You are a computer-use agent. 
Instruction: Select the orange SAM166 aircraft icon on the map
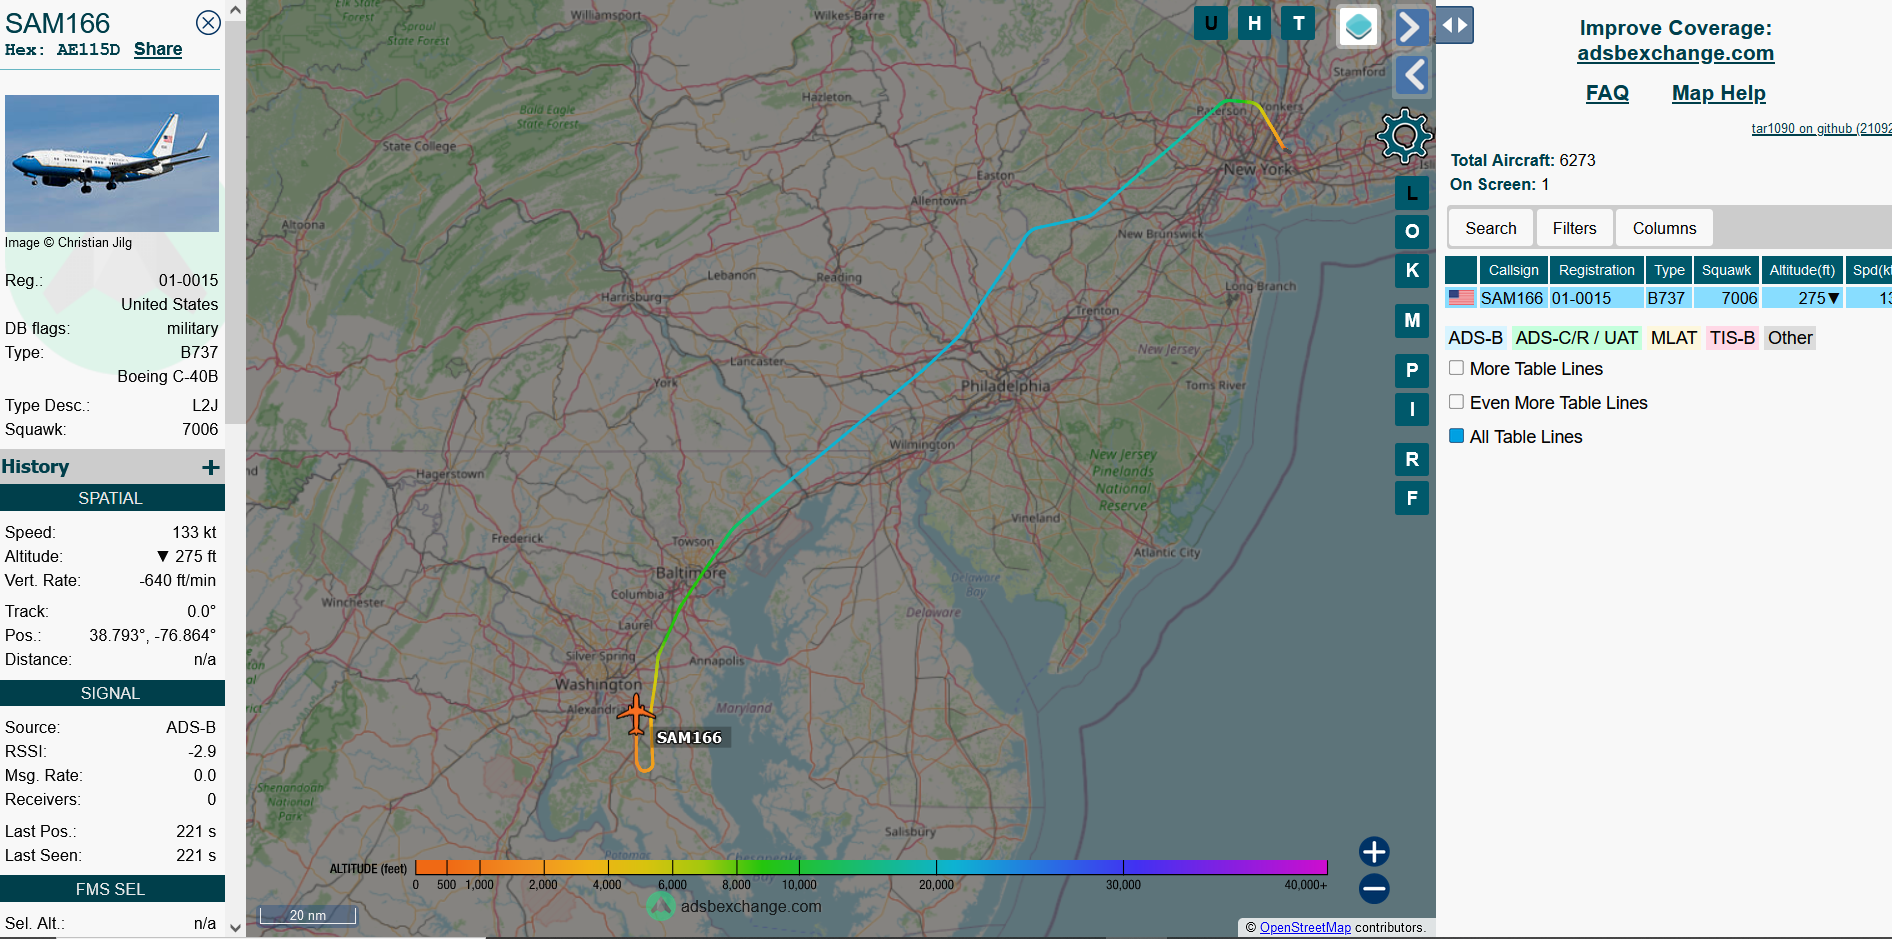click(x=636, y=714)
